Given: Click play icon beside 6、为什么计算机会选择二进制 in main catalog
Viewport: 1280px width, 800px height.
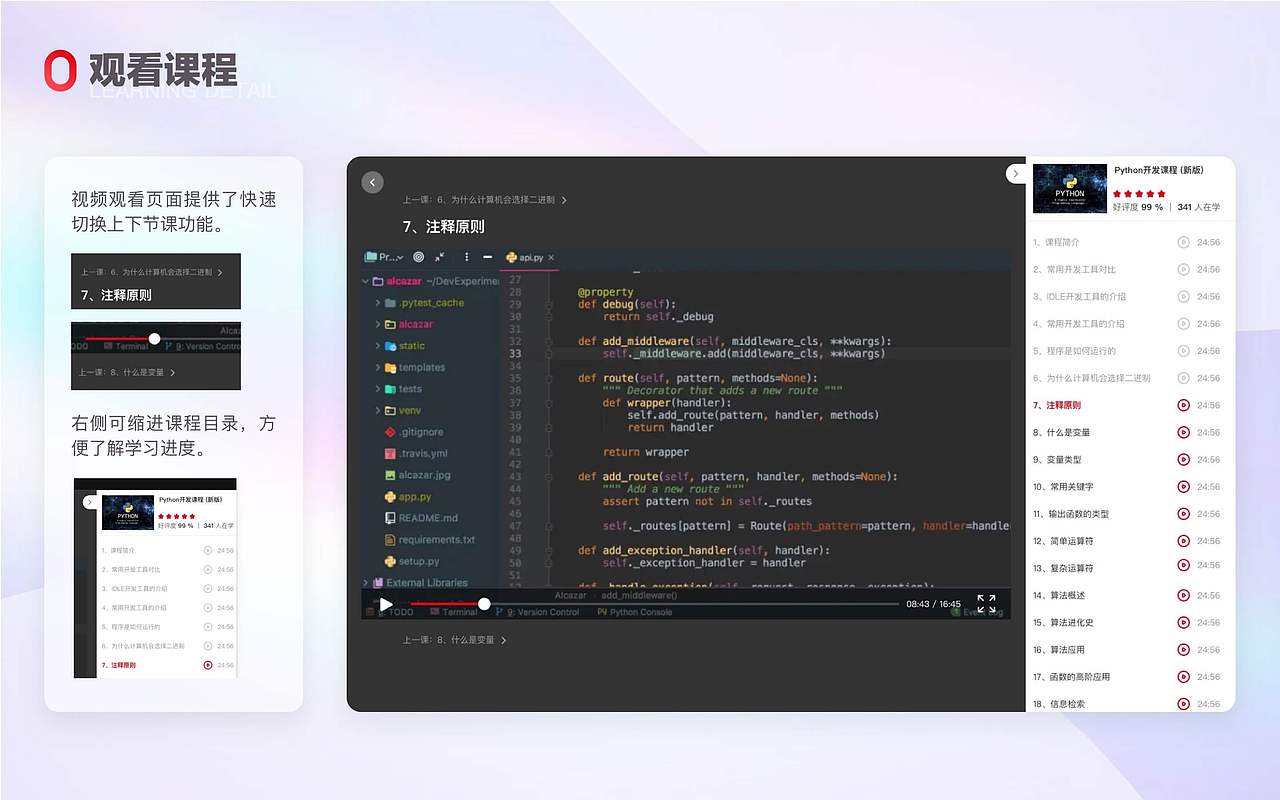Looking at the screenshot, I should click(x=1183, y=378).
